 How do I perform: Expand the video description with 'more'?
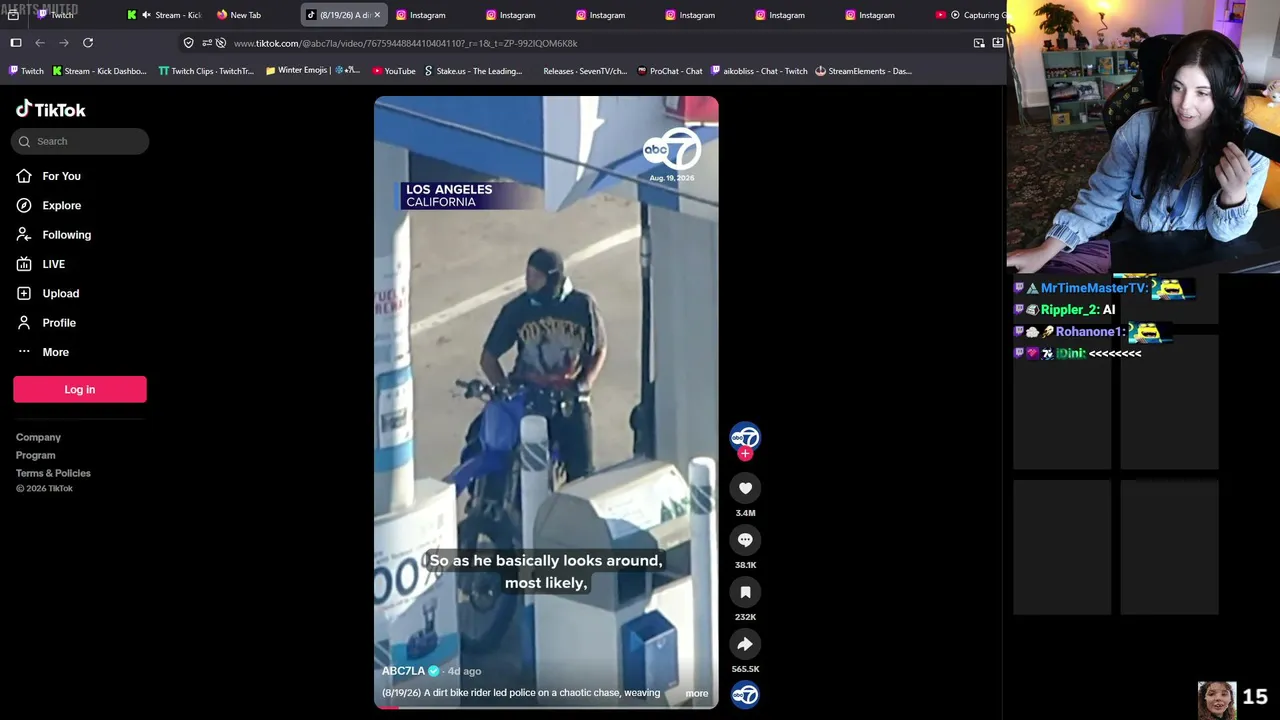point(697,693)
